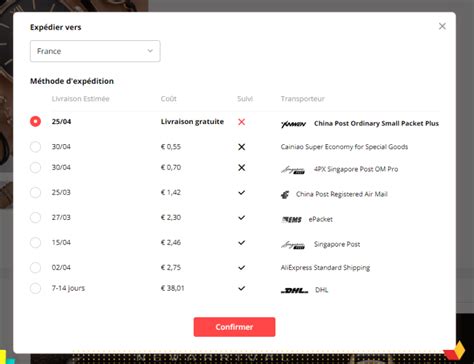Click the China Post Ordinary Small Packet logo
Image resolution: width=474 pixels, height=364 pixels.
click(293, 124)
